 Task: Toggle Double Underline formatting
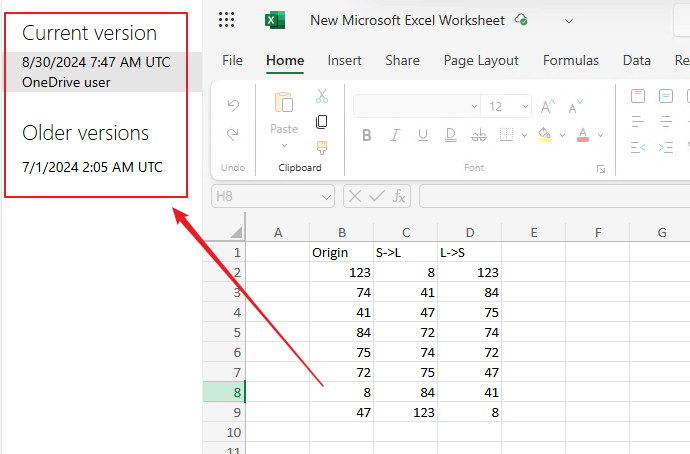click(451, 135)
